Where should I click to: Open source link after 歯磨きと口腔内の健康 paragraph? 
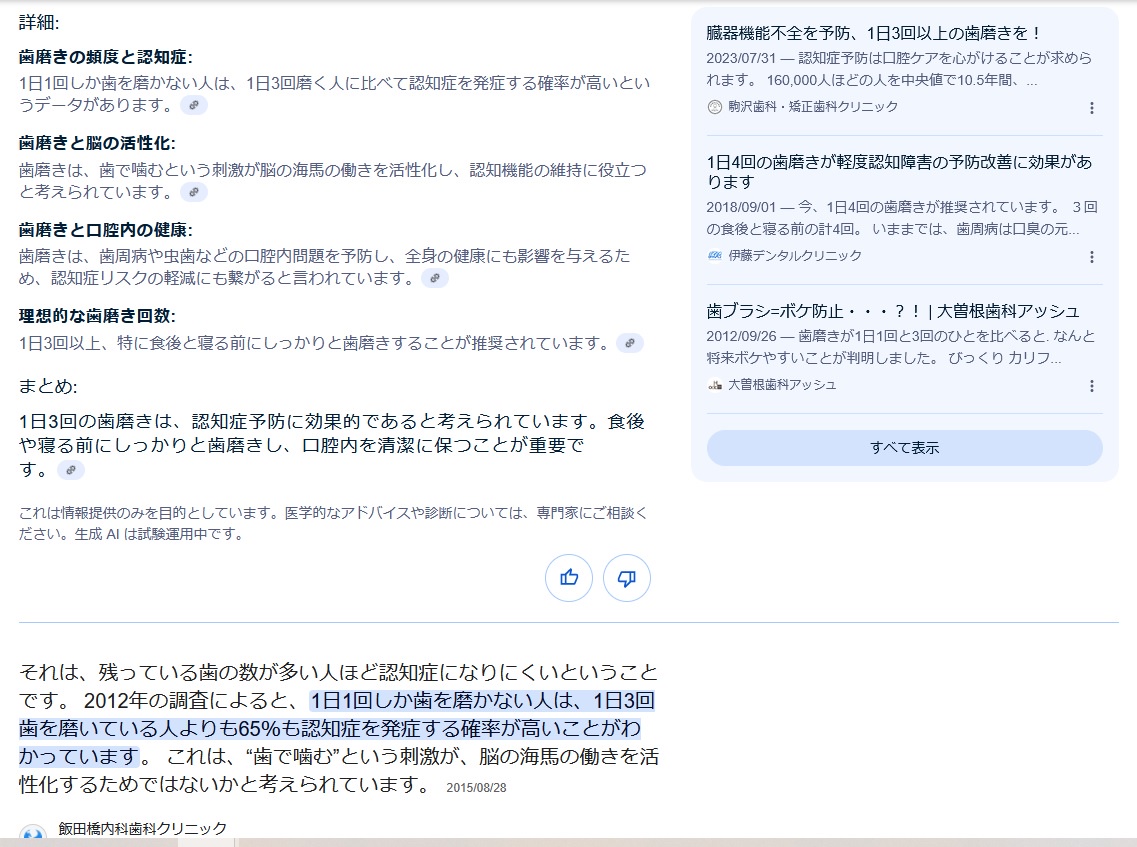coord(435,278)
